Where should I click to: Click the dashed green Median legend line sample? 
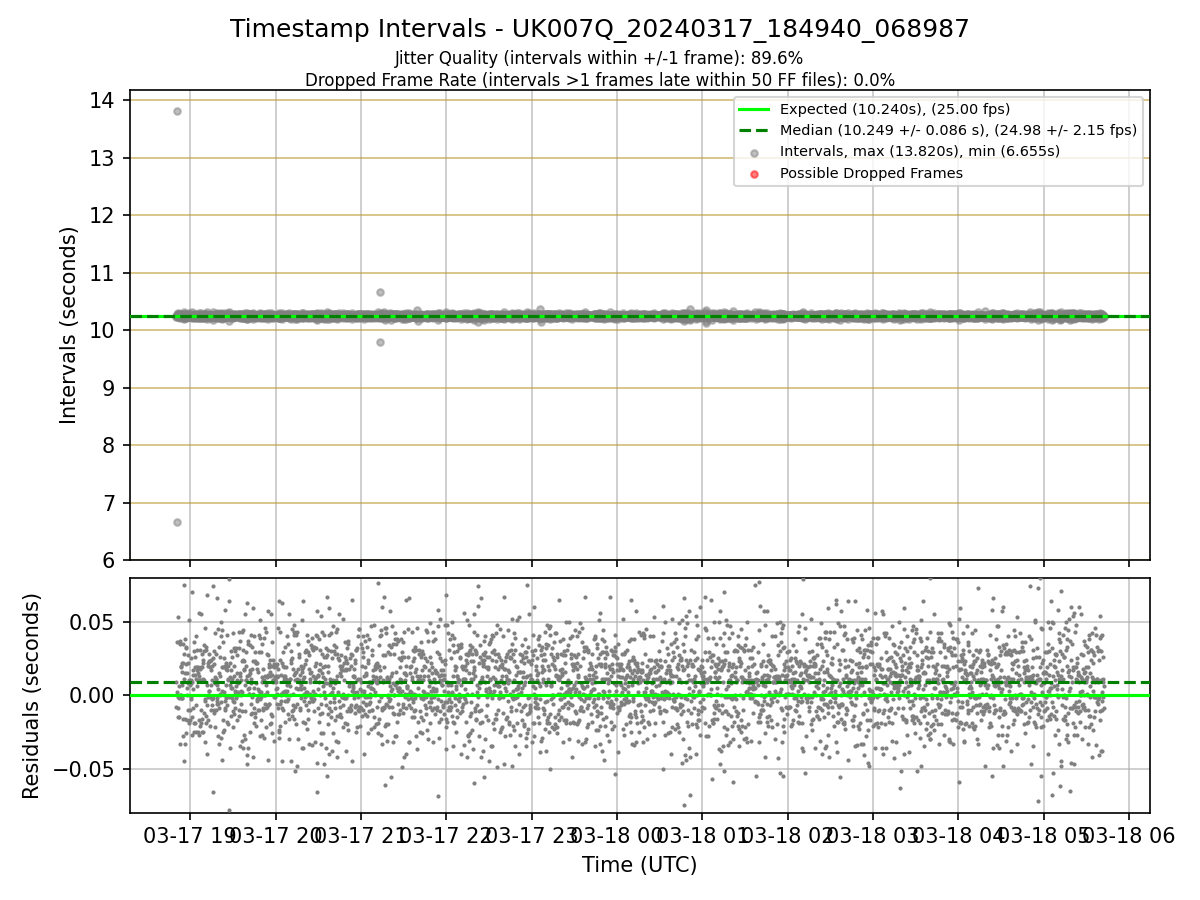[754, 130]
